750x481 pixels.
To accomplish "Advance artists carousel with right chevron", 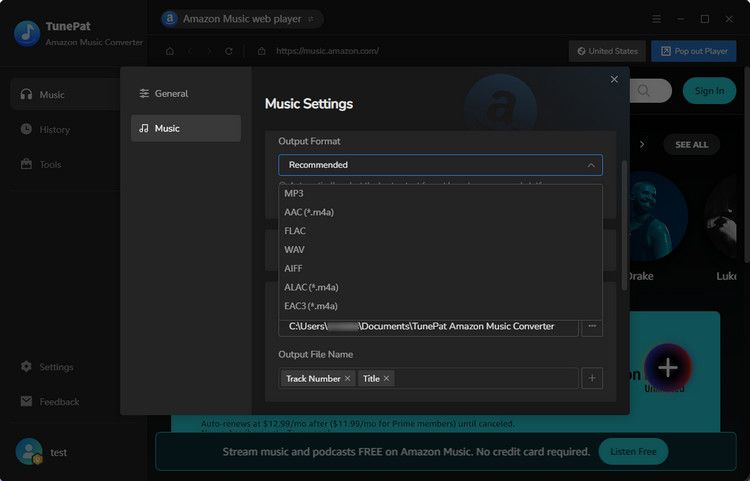I will (642, 144).
